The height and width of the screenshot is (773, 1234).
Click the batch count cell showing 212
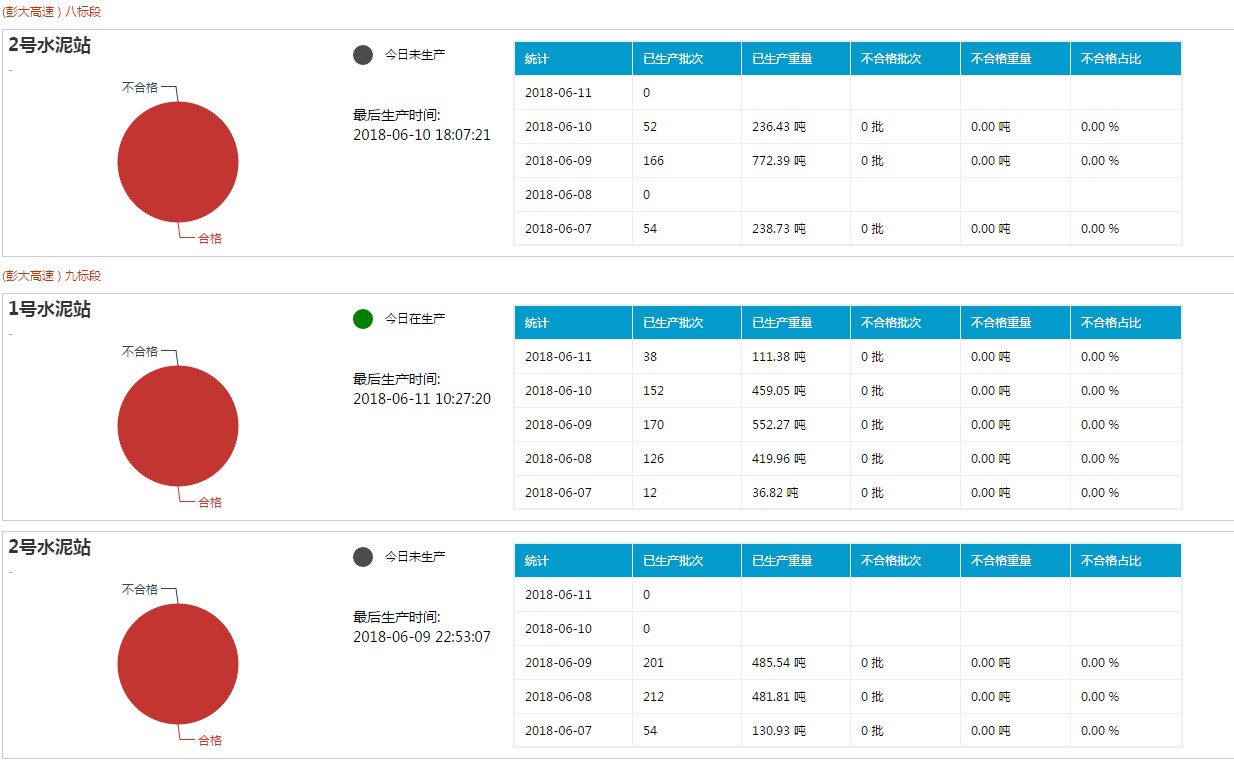coord(653,697)
